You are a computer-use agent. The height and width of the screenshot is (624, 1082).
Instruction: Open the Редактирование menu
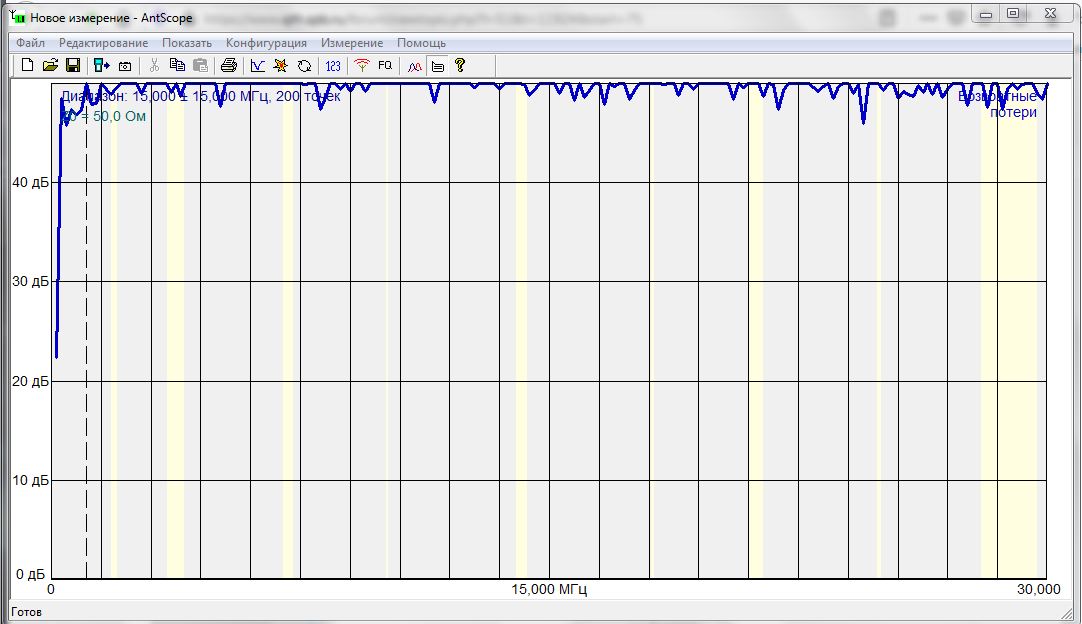point(103,43)
